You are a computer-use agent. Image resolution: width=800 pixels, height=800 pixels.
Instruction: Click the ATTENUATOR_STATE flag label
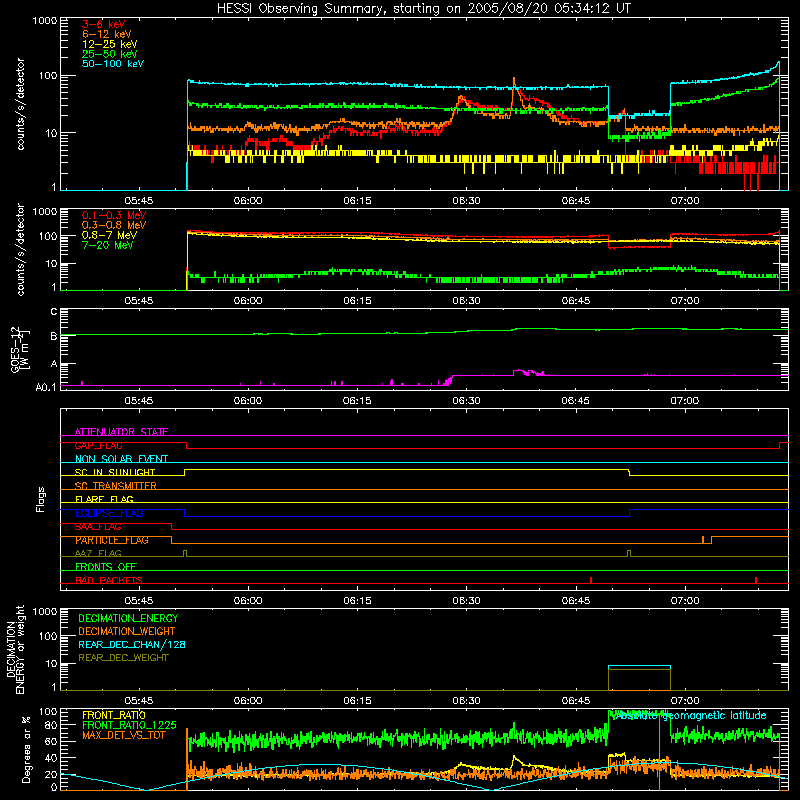tap(121, 432)
